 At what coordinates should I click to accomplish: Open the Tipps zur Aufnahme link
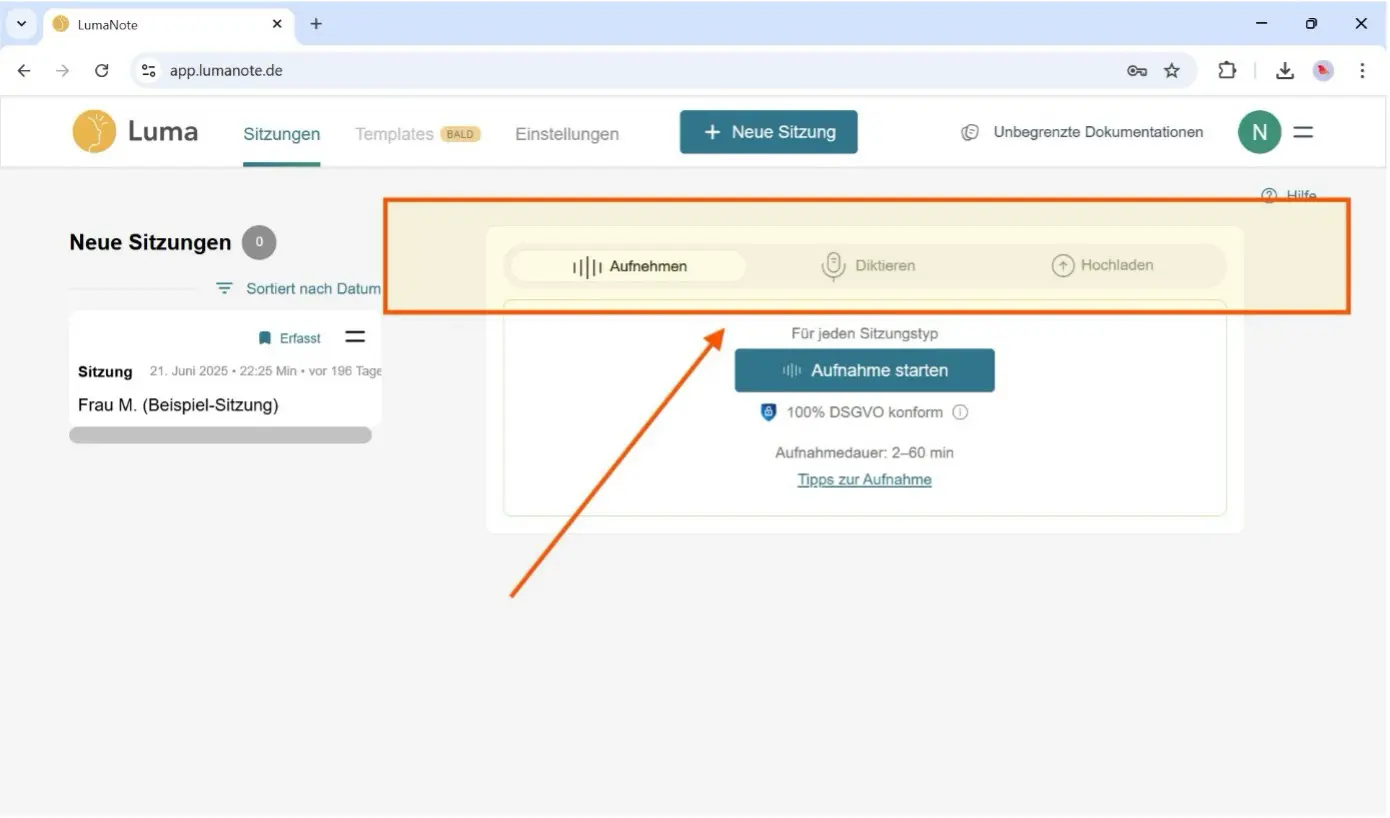point(864,480)
